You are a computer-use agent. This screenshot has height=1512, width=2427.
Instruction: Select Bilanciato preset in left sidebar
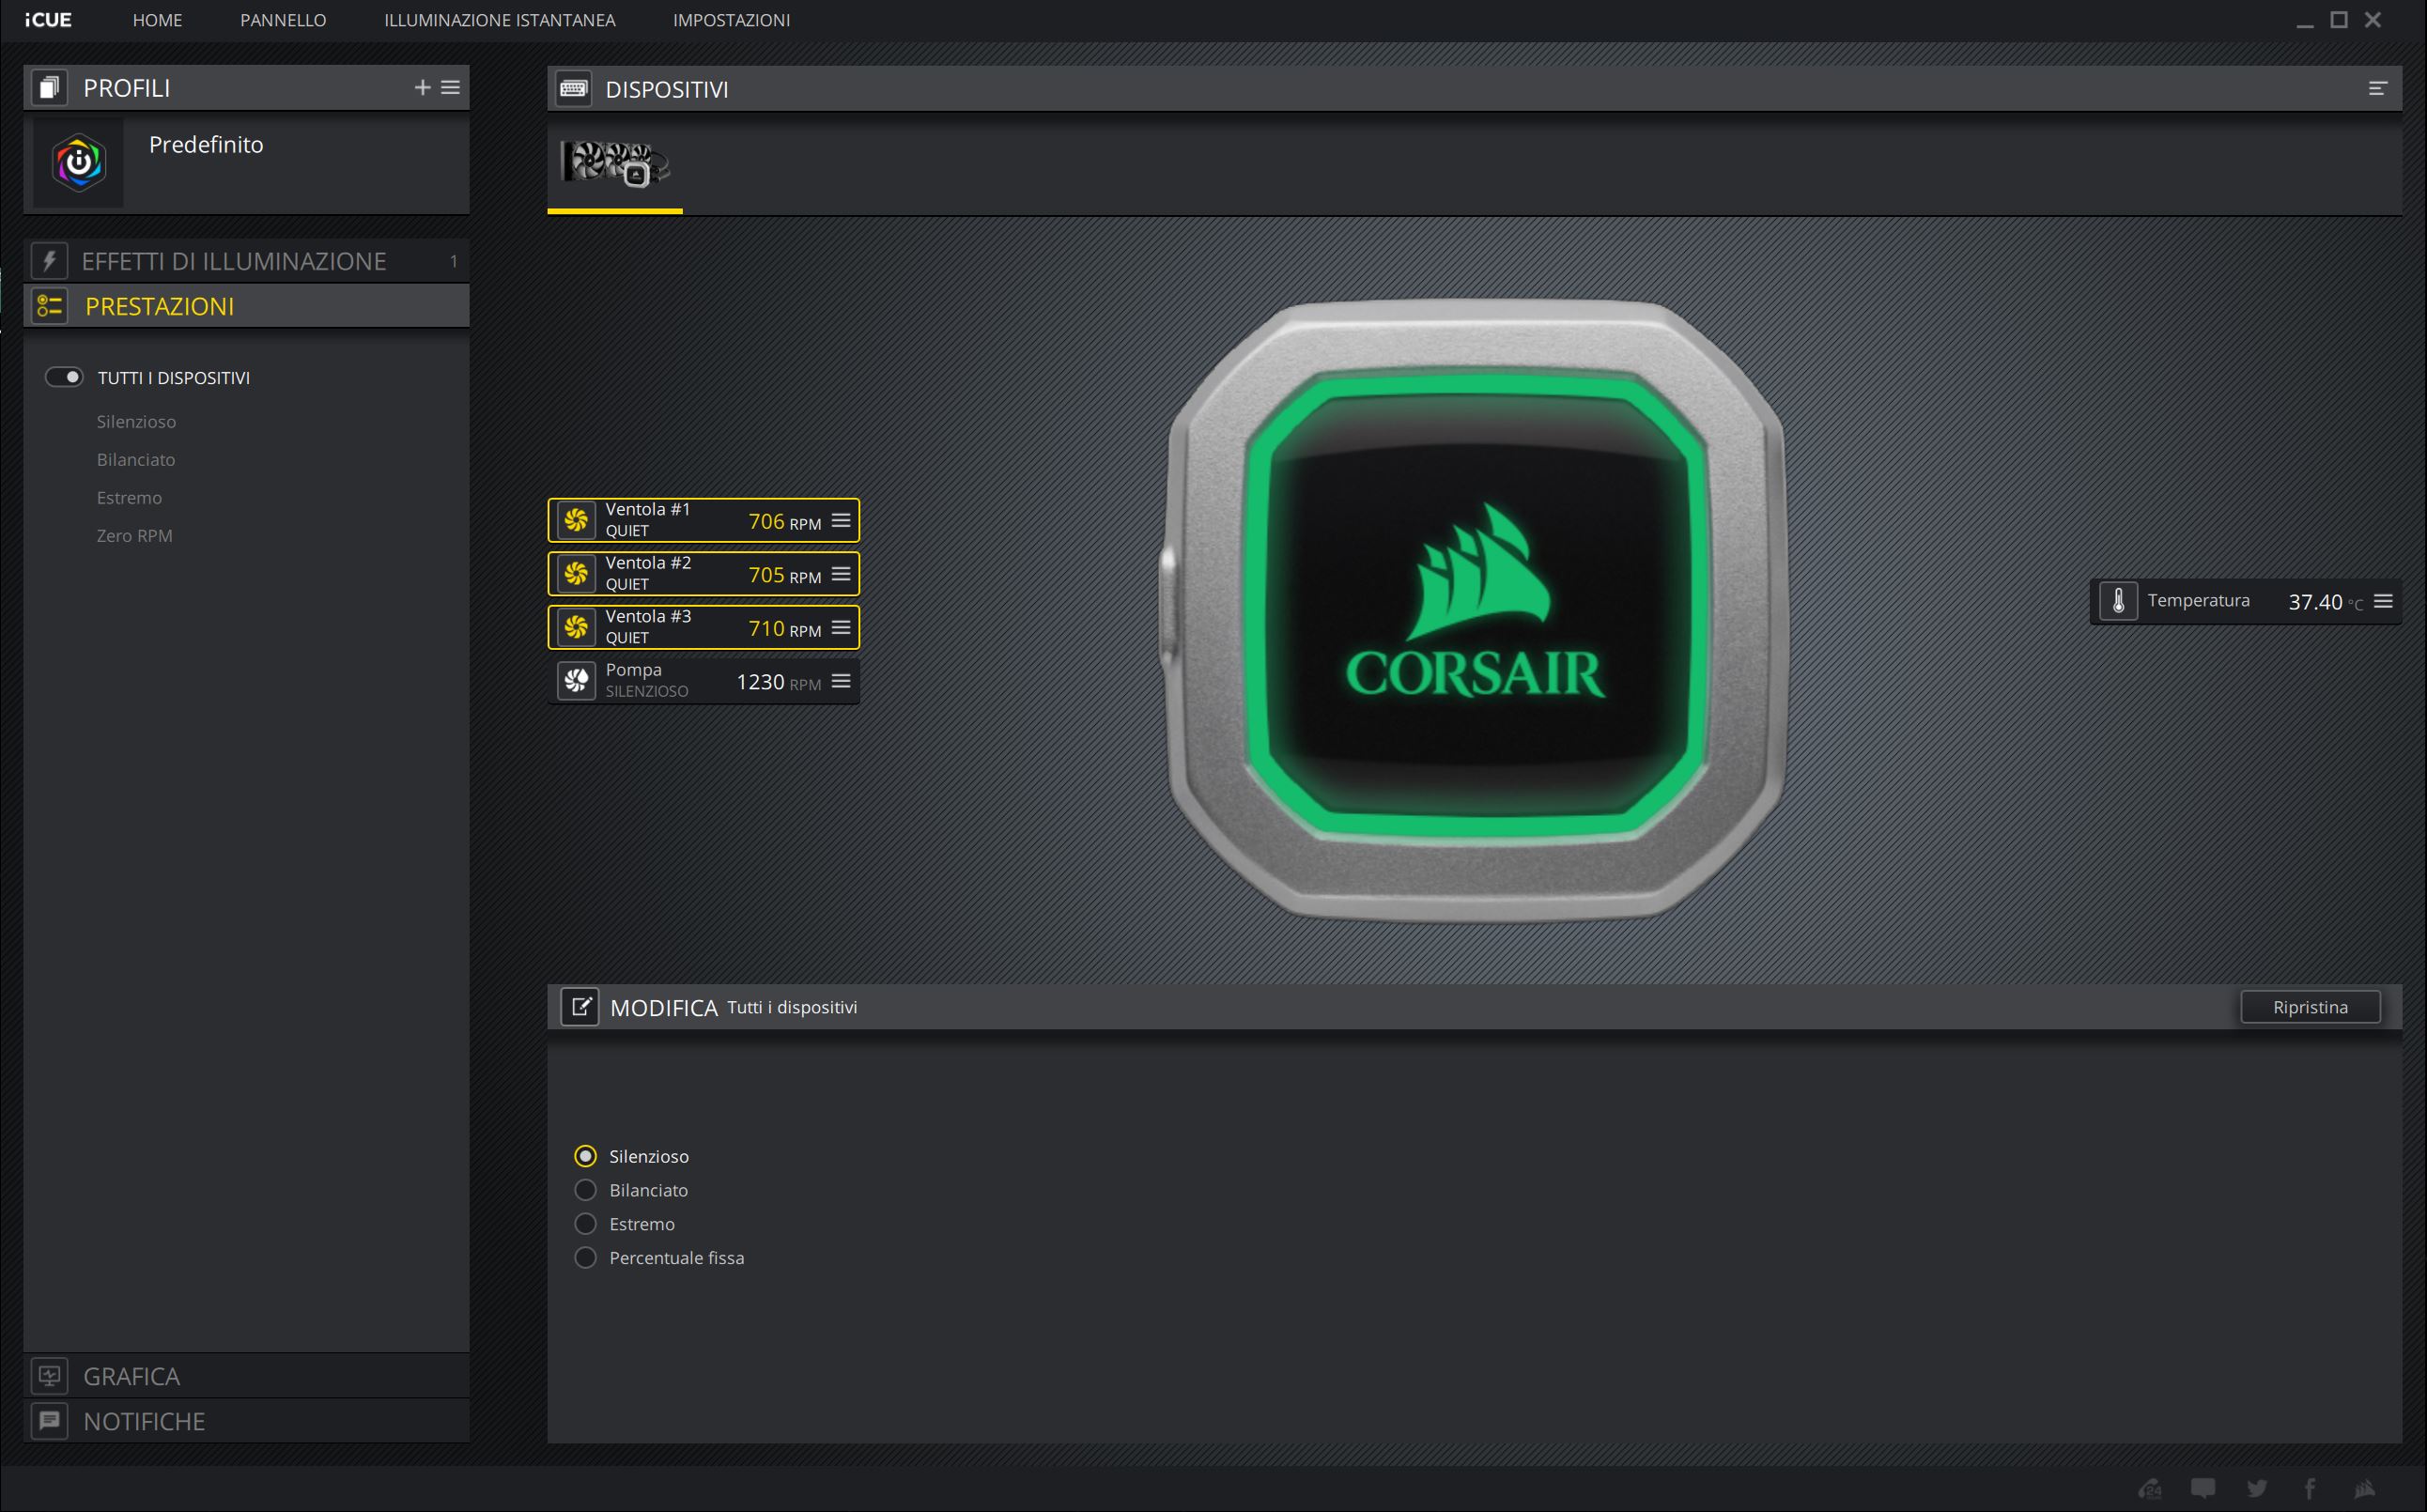coord(136,460)
